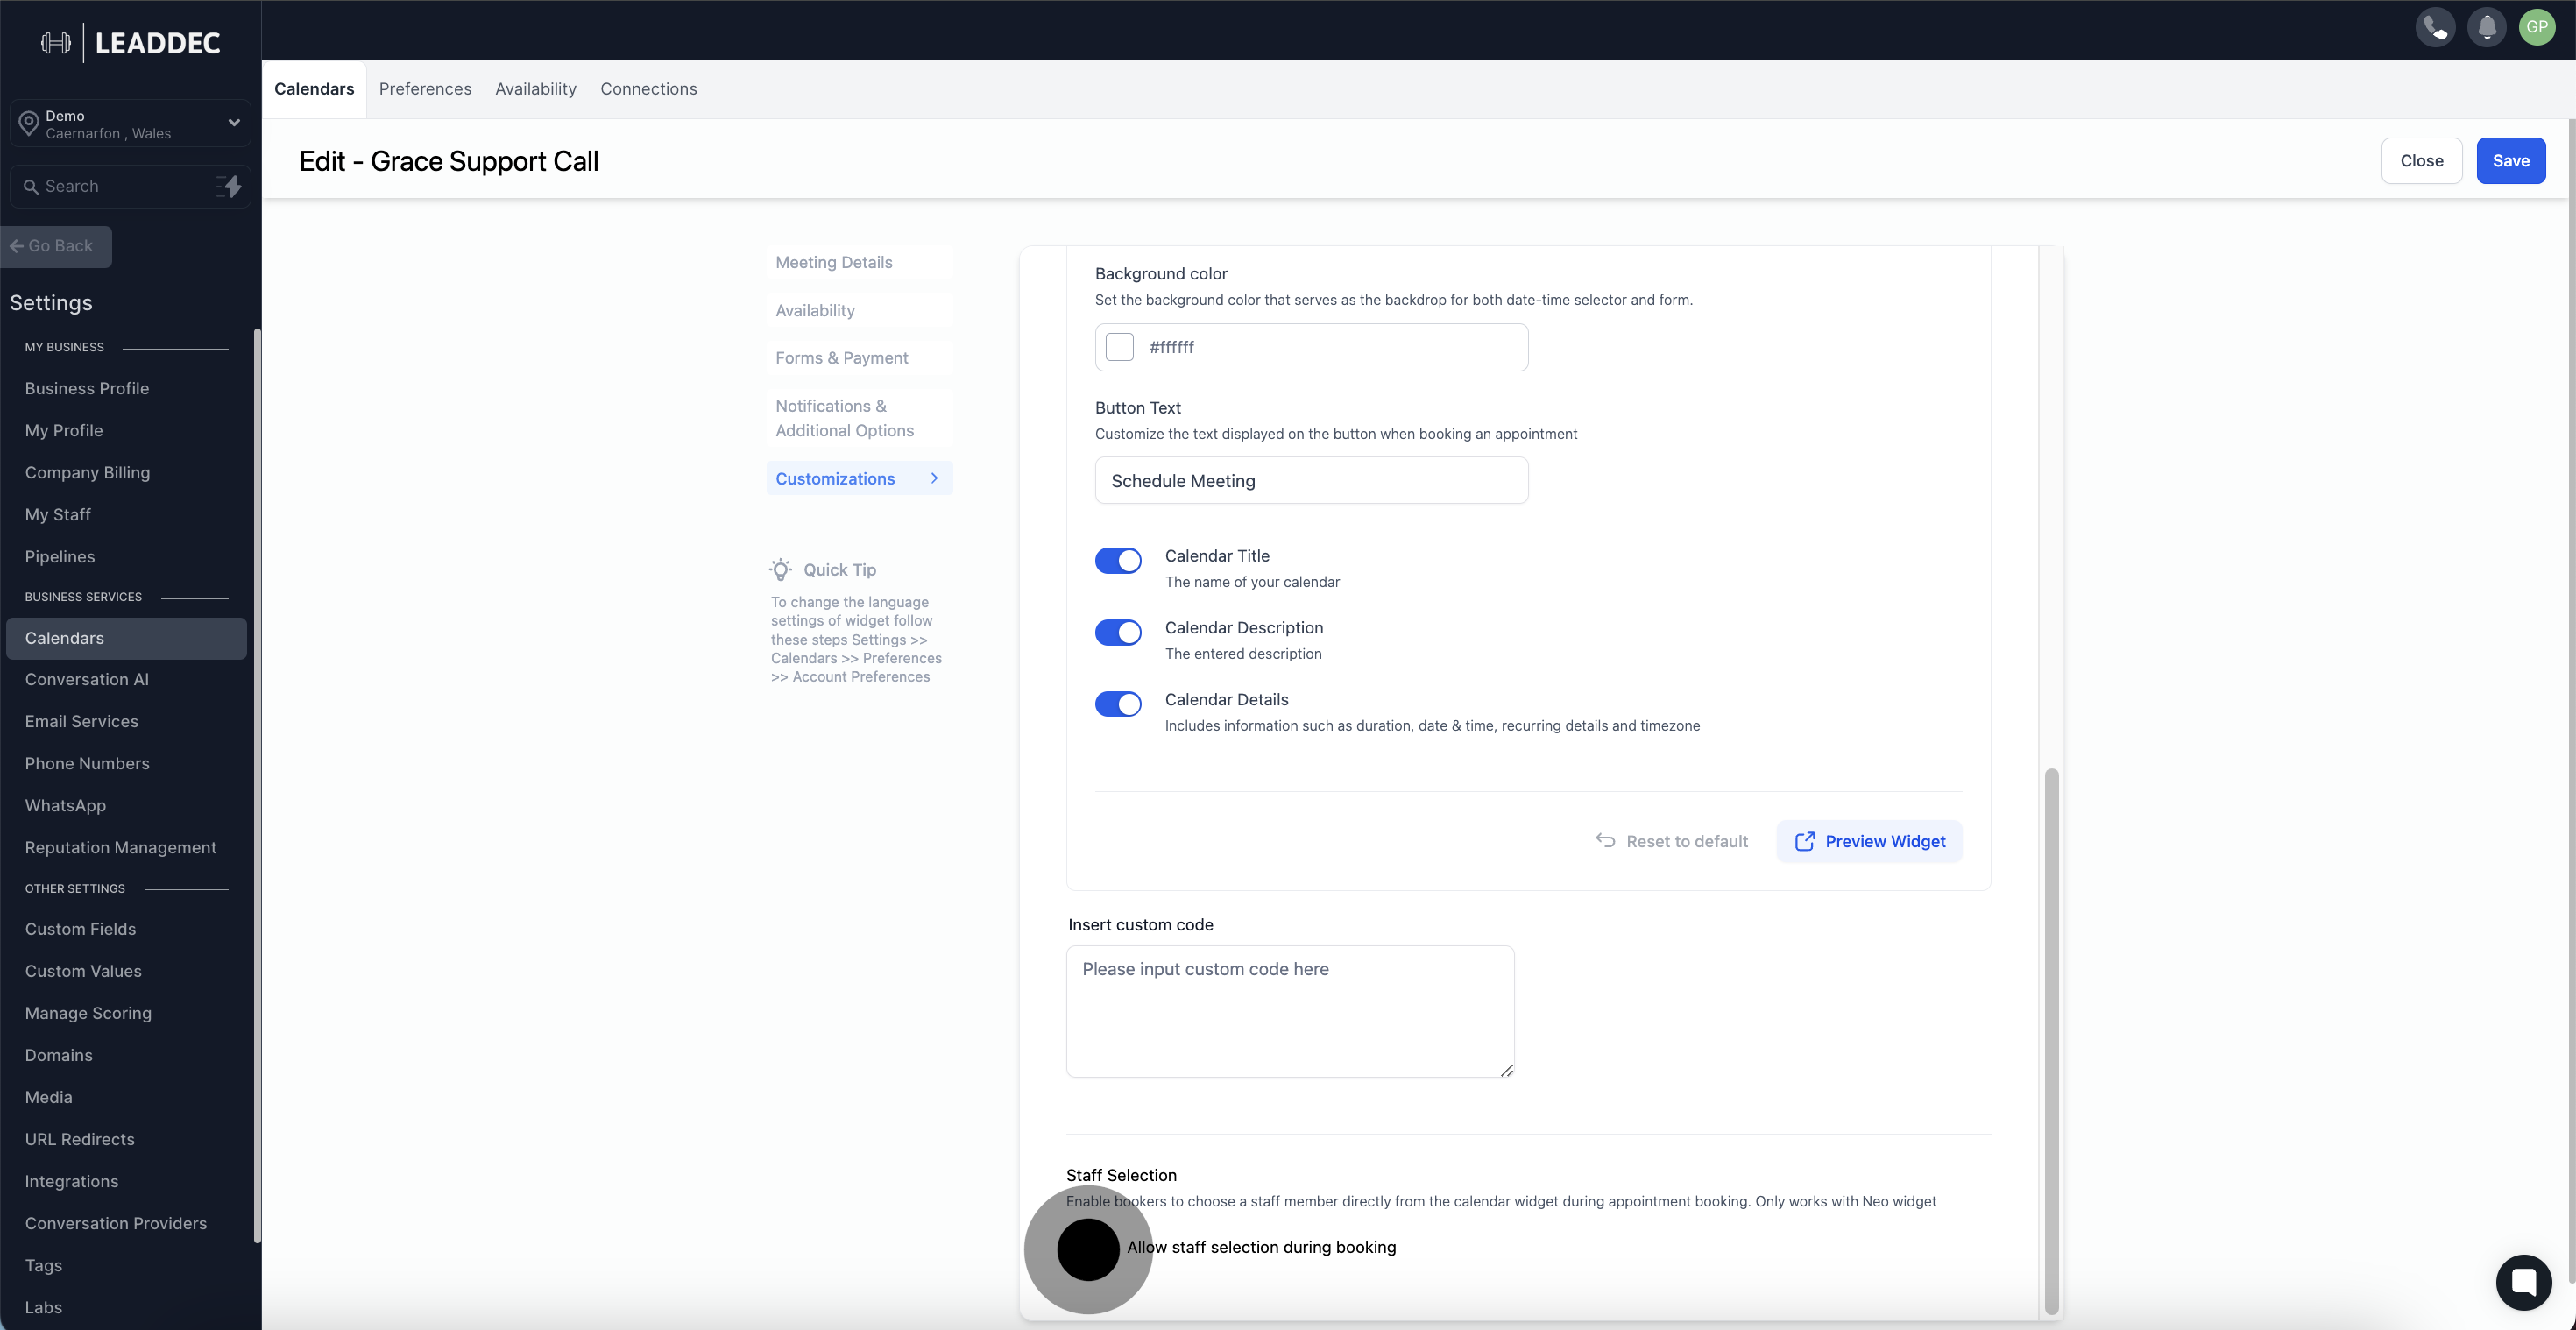
Task: Open the GP user avatar menu
Action: tap(2537, 27)
